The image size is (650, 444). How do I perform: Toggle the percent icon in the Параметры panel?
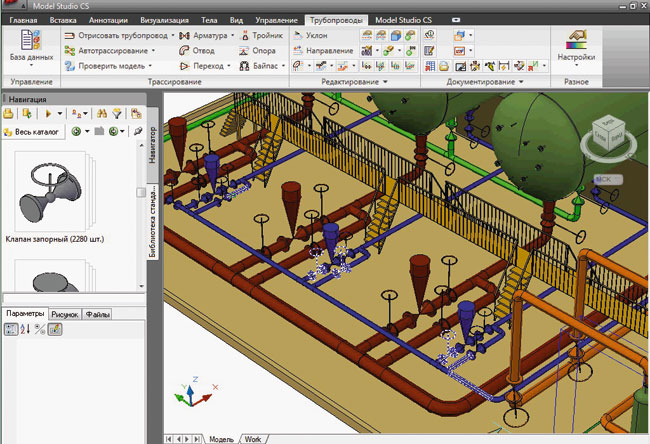pyautogui.click(x=41, y=330)
